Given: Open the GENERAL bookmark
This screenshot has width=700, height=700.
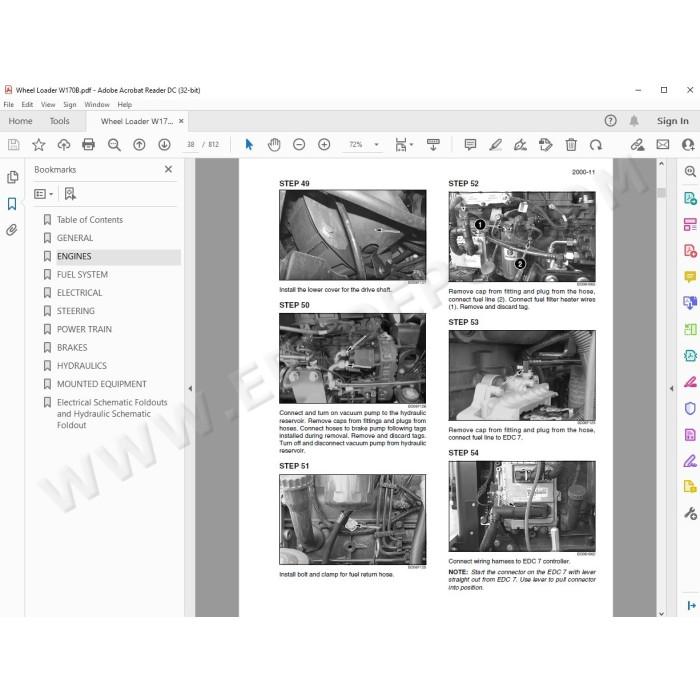Looking at the screenshot, I should (75, 238).
